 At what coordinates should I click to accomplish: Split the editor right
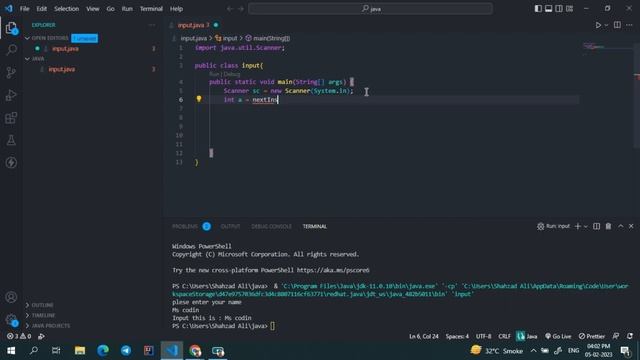(617, 25)
